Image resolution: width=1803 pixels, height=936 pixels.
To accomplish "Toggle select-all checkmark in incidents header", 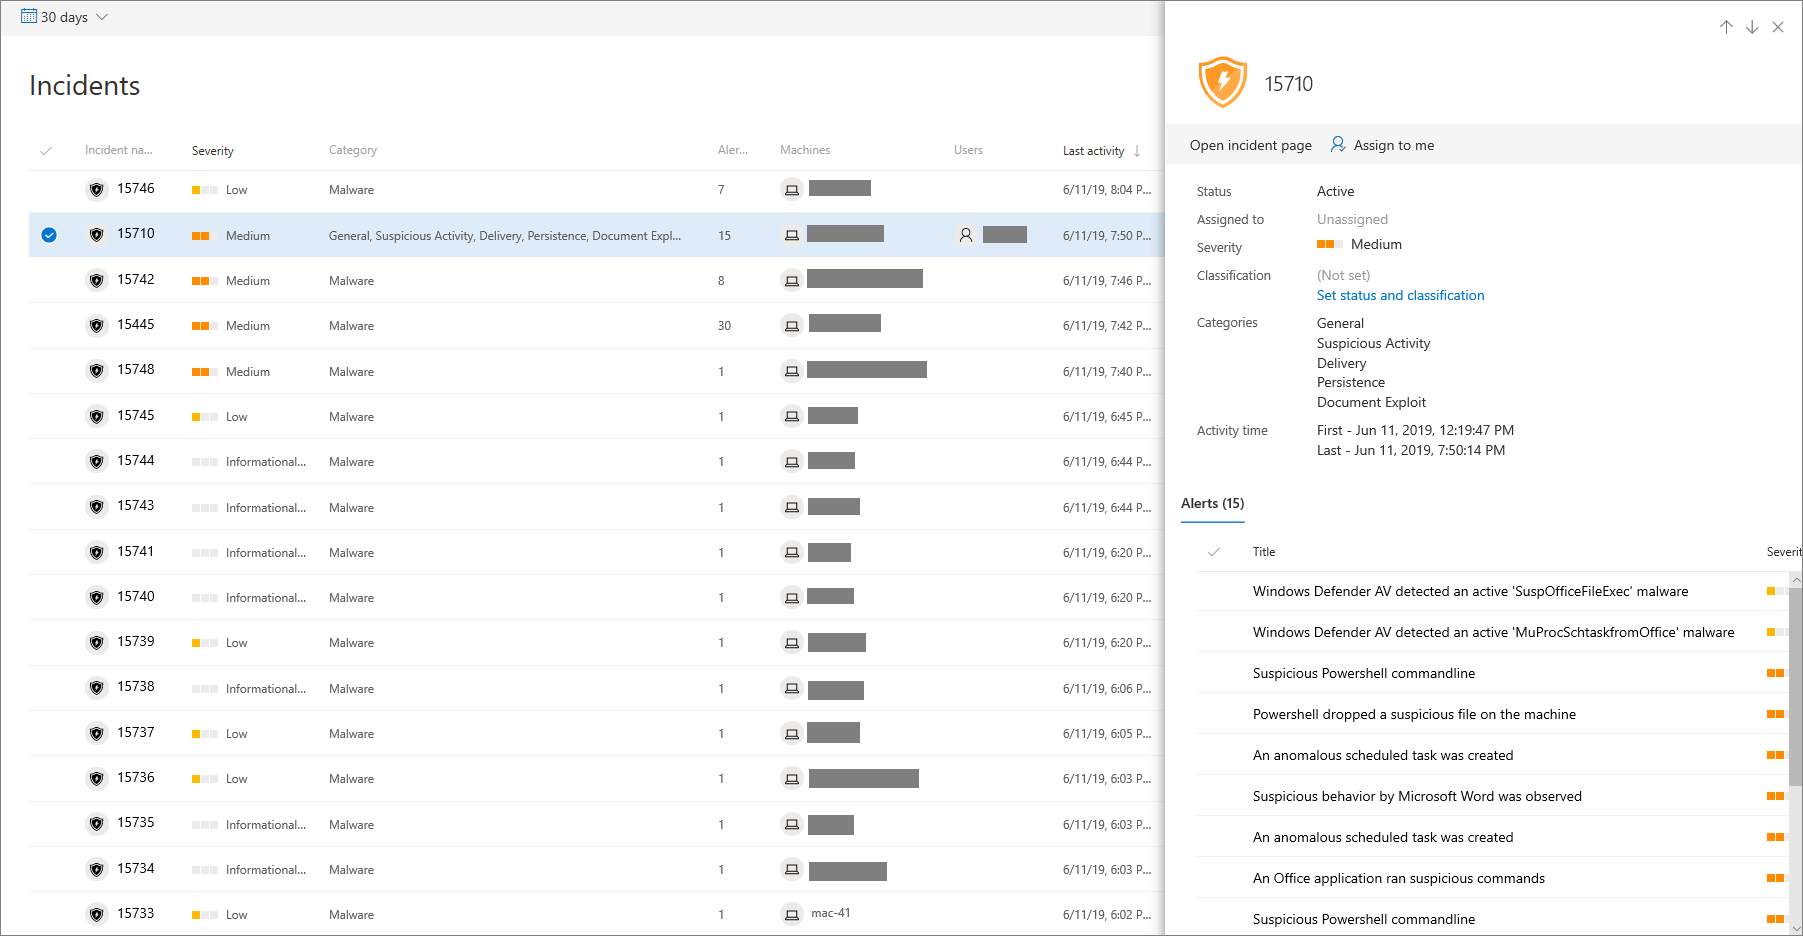I will point(46,151).
